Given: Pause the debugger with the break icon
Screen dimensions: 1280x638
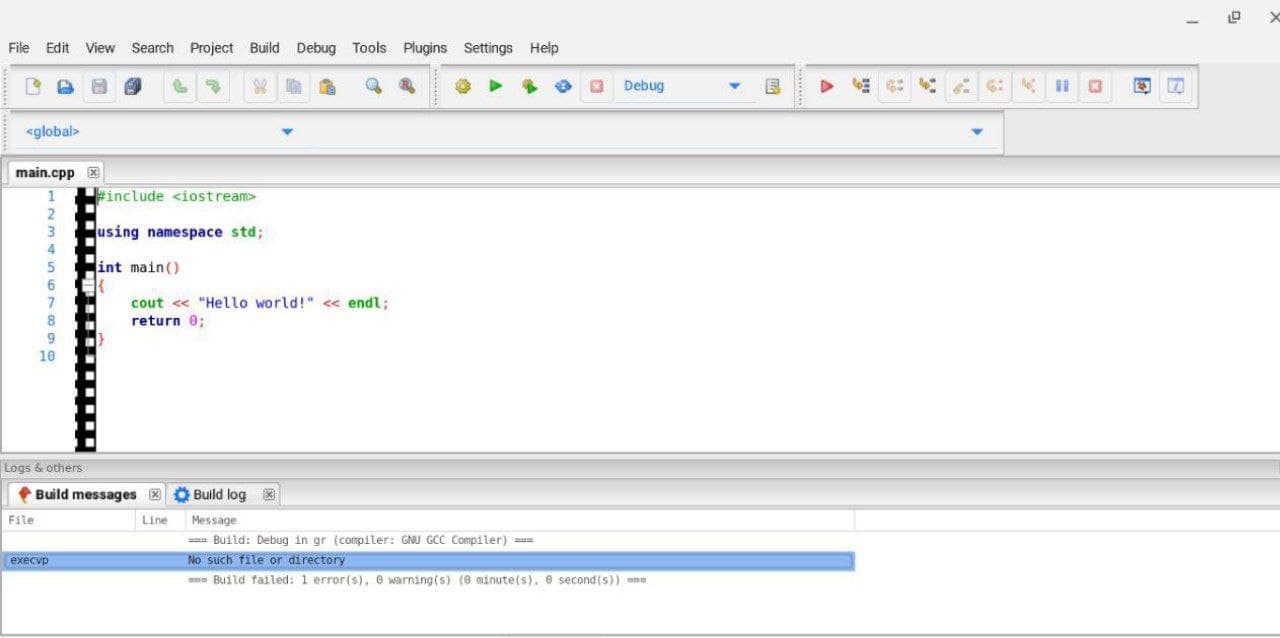Looking at the screenshot, I should pyautogui.click(x=1062, y=86).
